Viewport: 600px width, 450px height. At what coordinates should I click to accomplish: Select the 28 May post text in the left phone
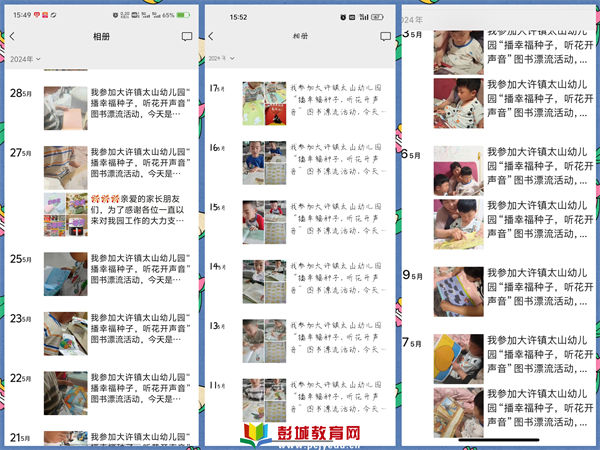tap(140, 103)
